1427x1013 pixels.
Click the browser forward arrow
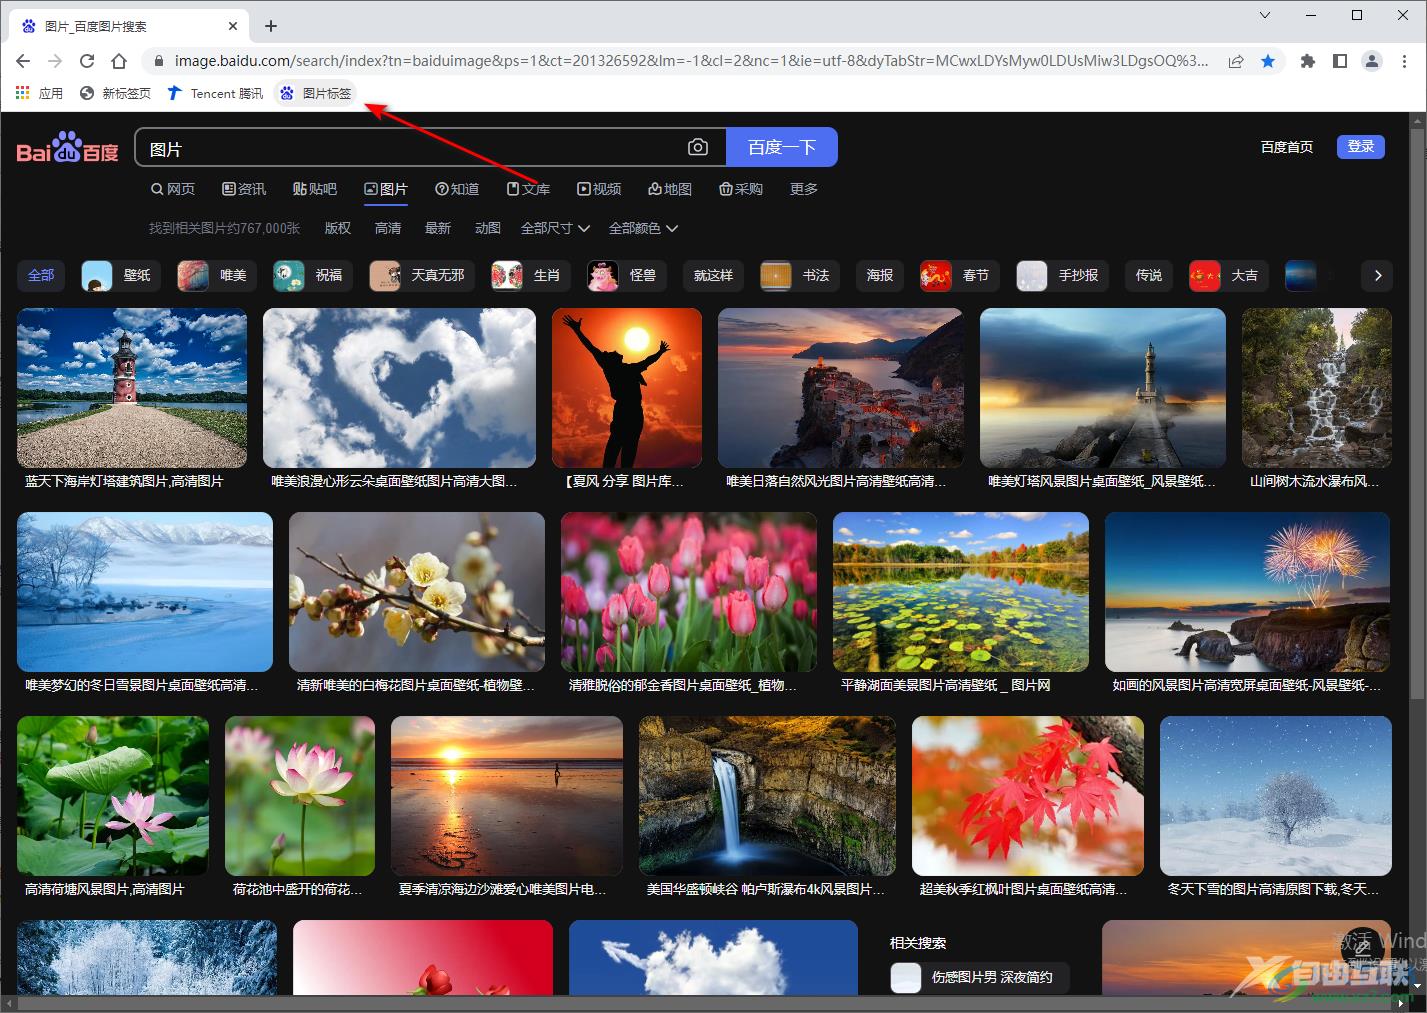click(55, 61)
